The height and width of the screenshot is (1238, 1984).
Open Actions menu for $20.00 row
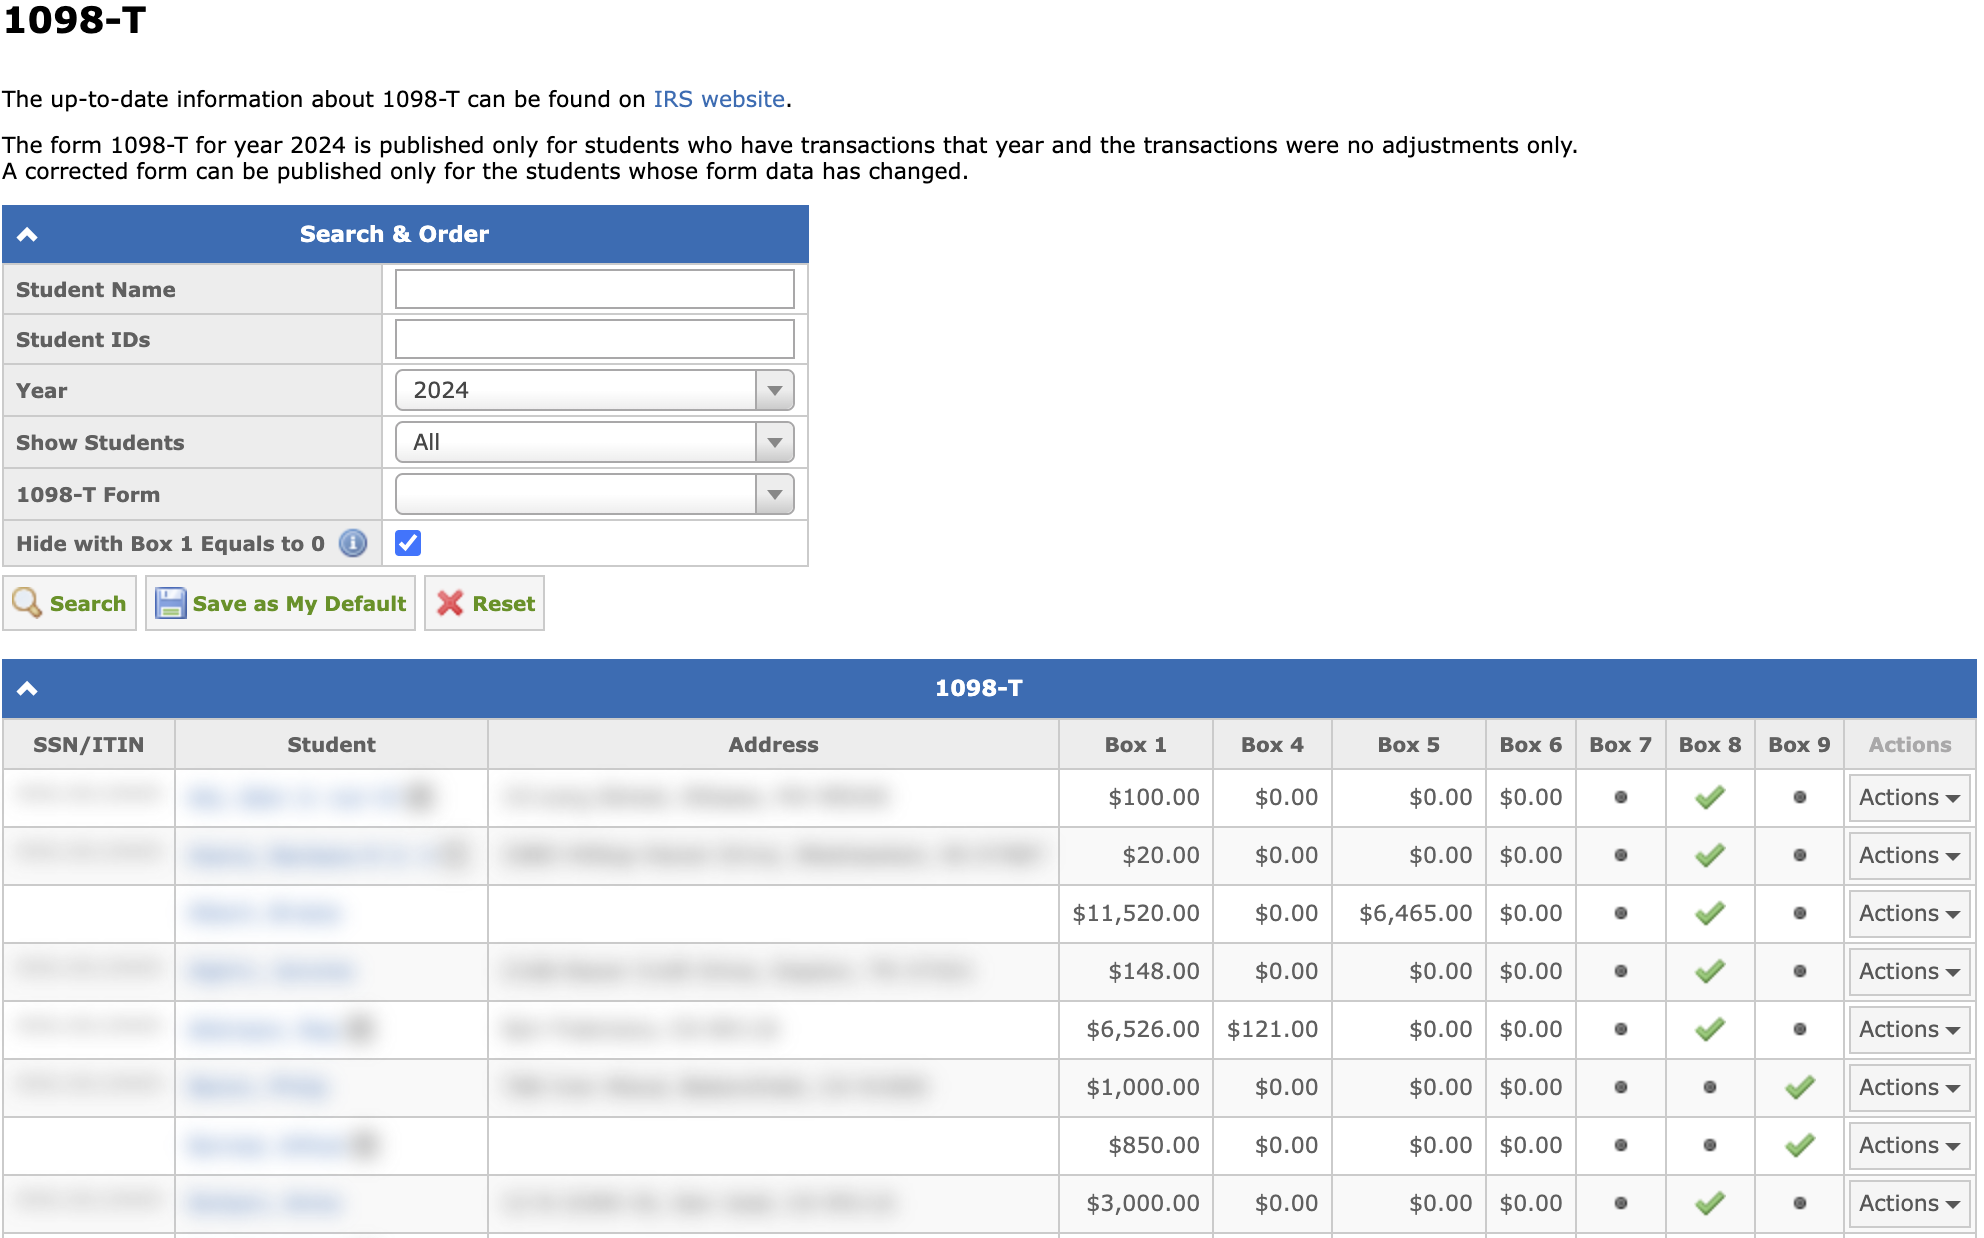[1908, 855]
